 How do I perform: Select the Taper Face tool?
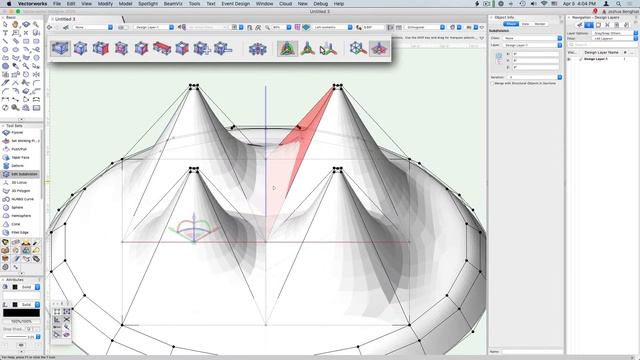click(20, 158)
